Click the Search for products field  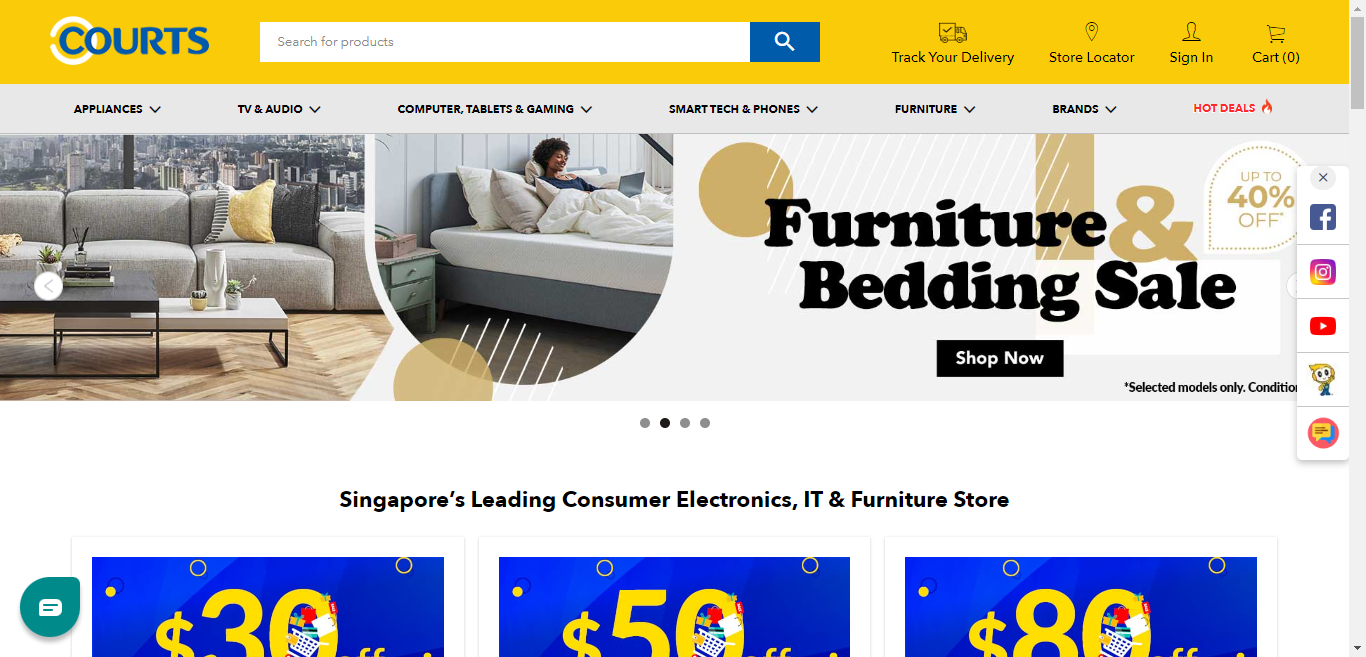[x=505, y=42]
